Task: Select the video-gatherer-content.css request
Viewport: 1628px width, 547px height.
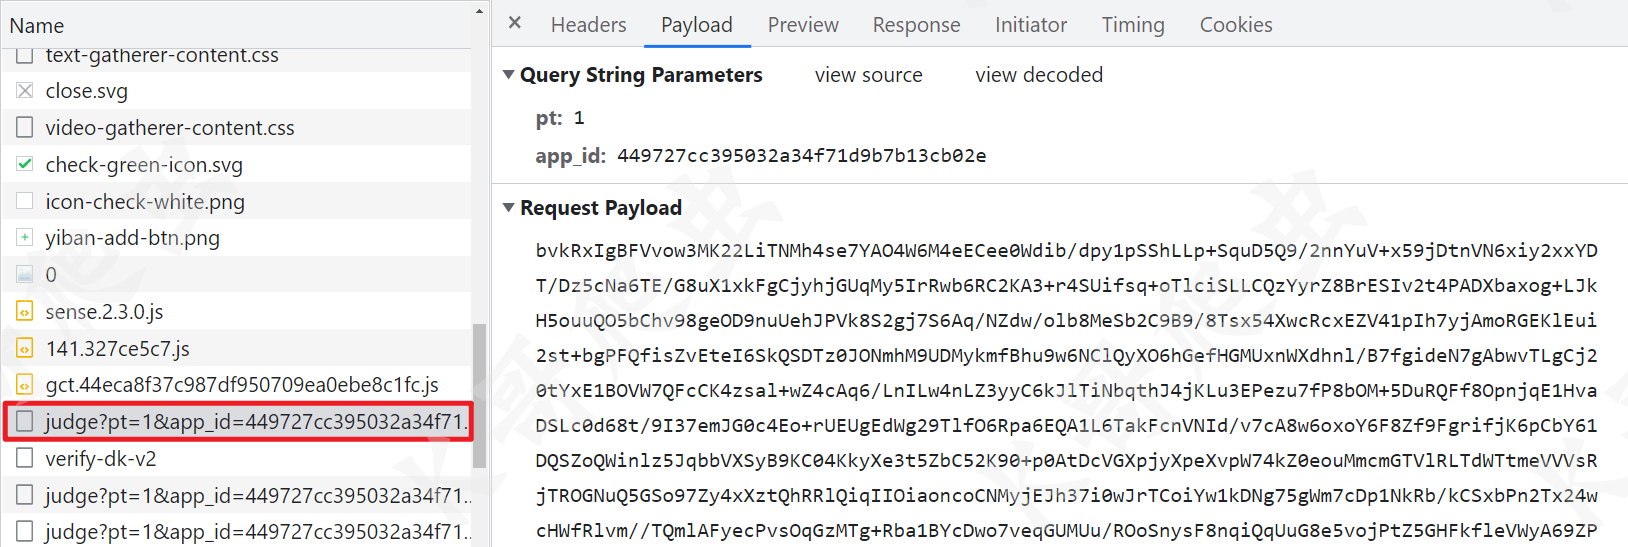Action: (236, 127)
